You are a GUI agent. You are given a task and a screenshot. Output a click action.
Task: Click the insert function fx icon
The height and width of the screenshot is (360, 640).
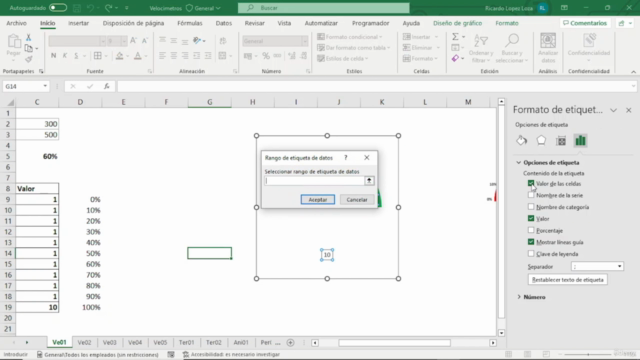pyautogui.click(x=107, y=86)
